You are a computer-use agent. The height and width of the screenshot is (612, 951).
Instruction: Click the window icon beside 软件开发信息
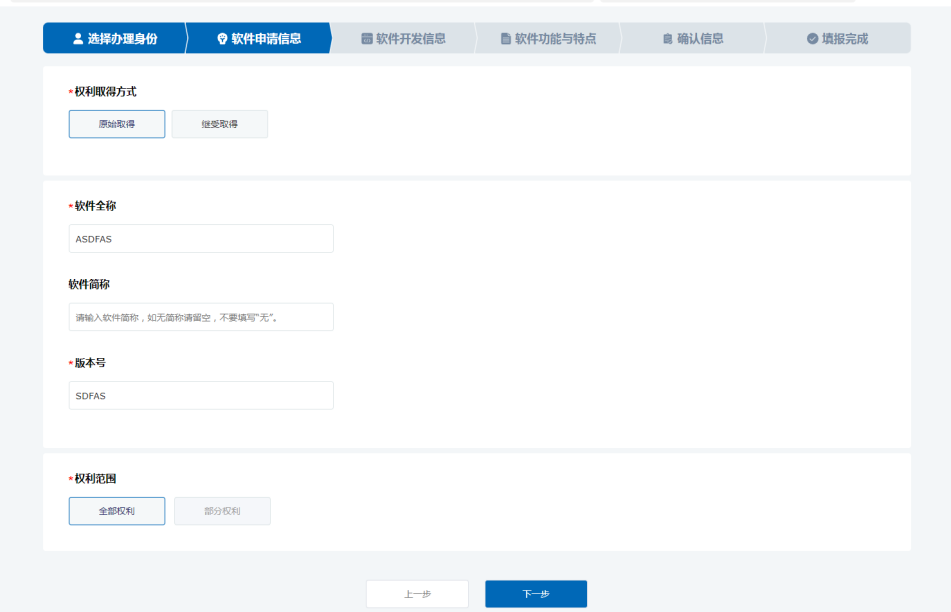point(367,39)
